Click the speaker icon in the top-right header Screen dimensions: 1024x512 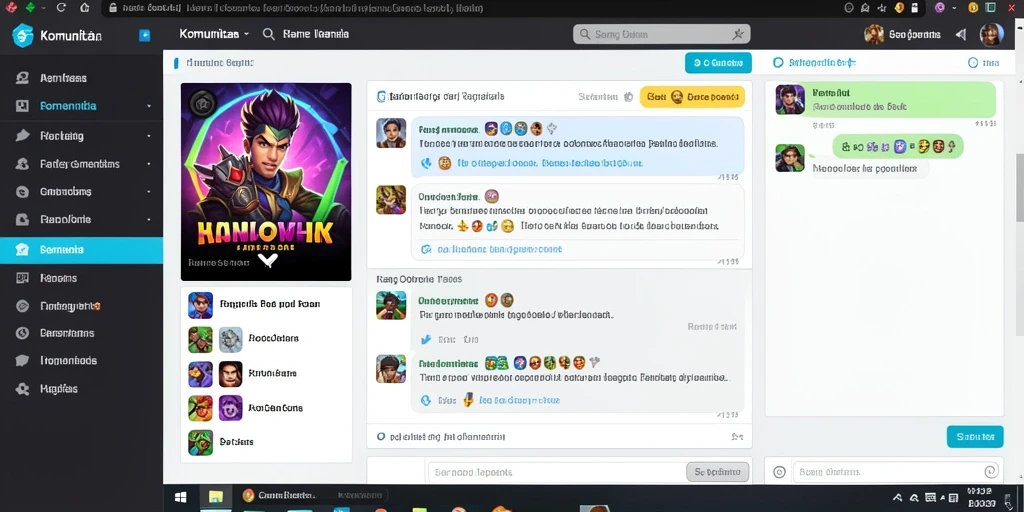(961, 35)
